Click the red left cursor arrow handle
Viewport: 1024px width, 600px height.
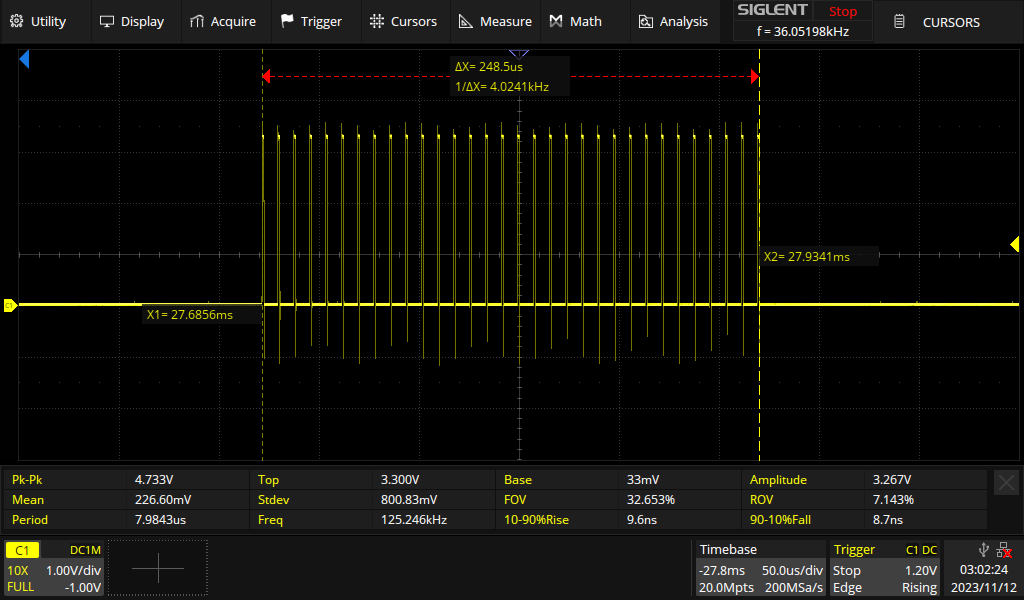point(266,77)
